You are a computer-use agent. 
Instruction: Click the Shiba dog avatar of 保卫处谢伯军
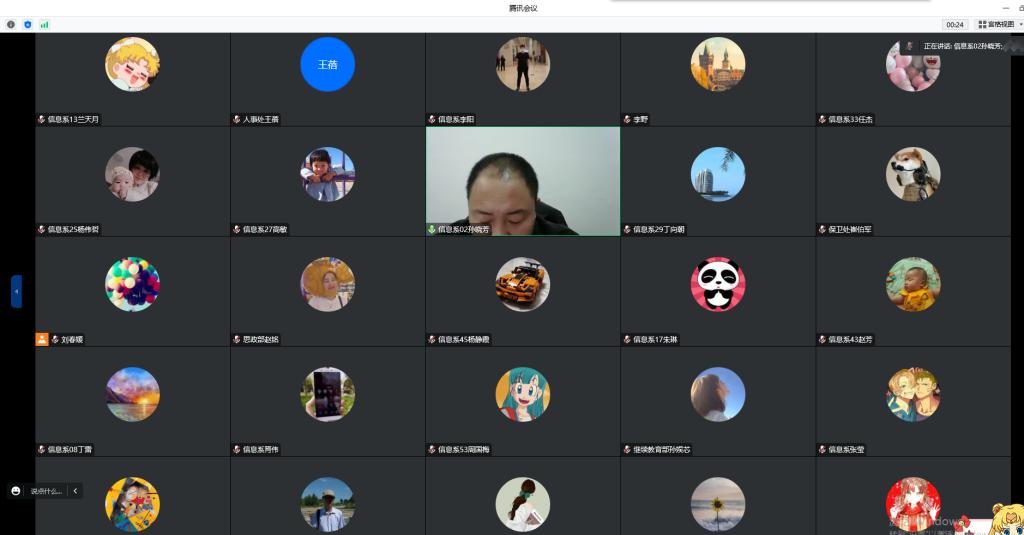pos(912,174)
